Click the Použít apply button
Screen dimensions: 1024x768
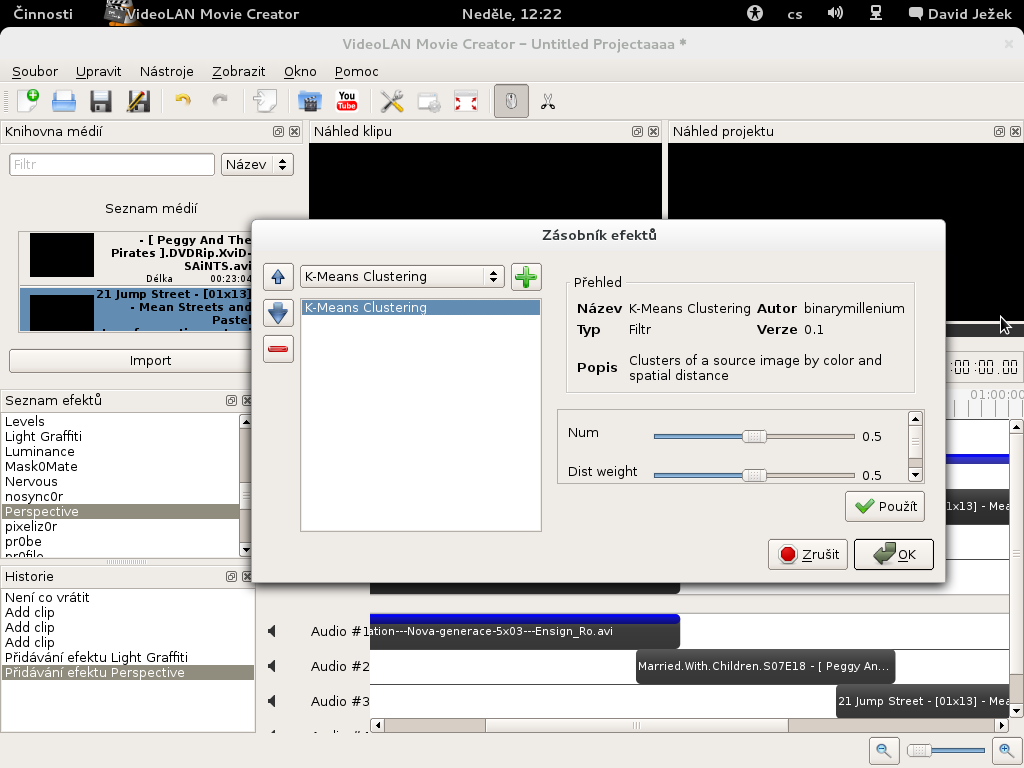tap(885, 507)
